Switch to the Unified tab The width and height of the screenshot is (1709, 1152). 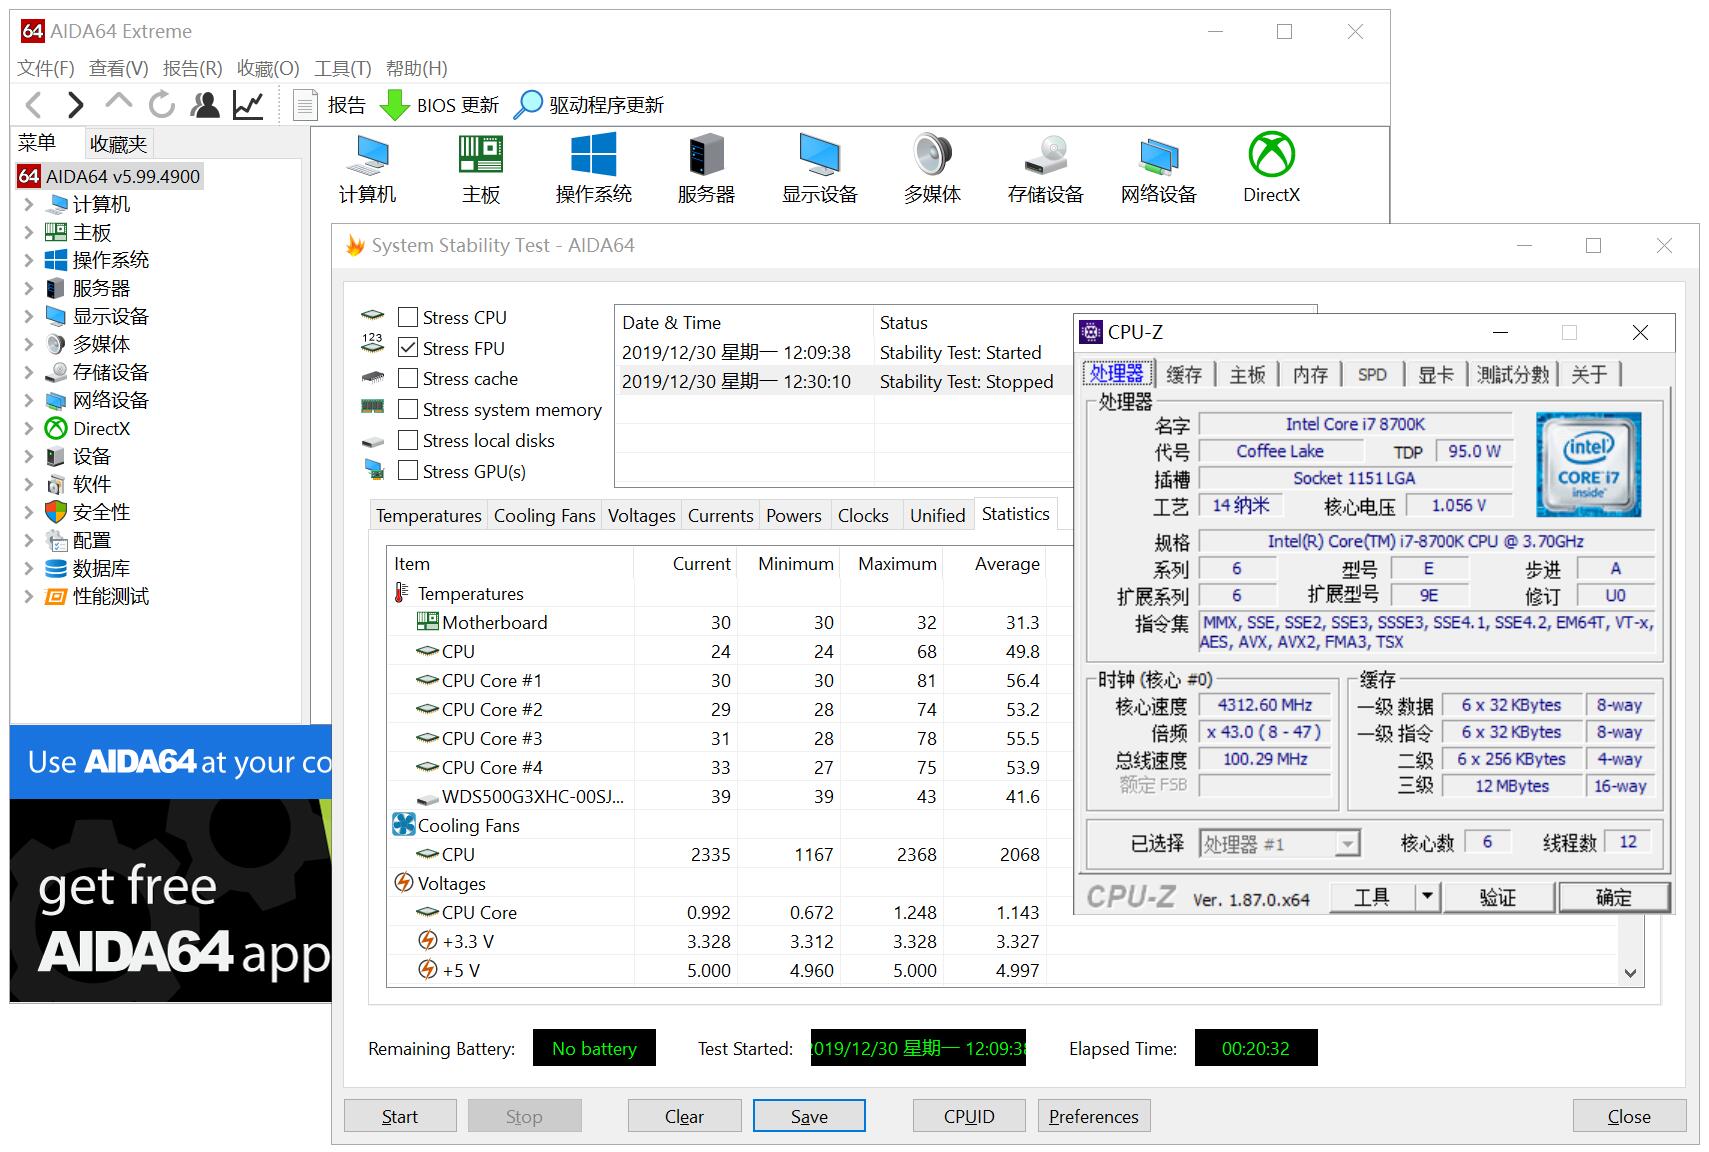938,515
